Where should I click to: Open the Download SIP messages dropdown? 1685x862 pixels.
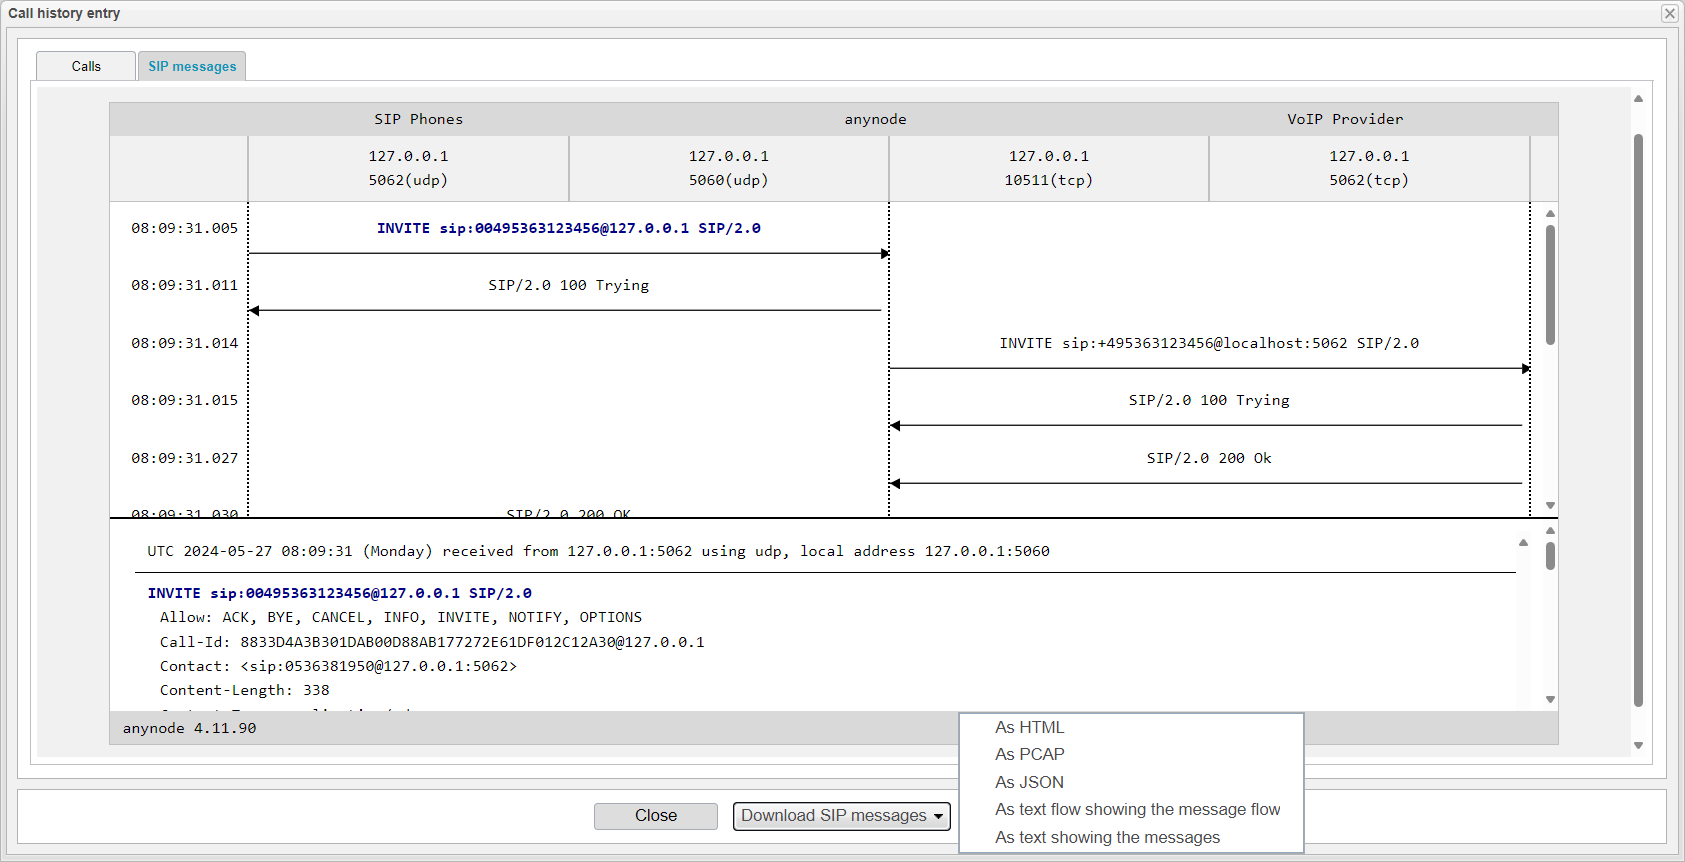[x=842, y=816]
